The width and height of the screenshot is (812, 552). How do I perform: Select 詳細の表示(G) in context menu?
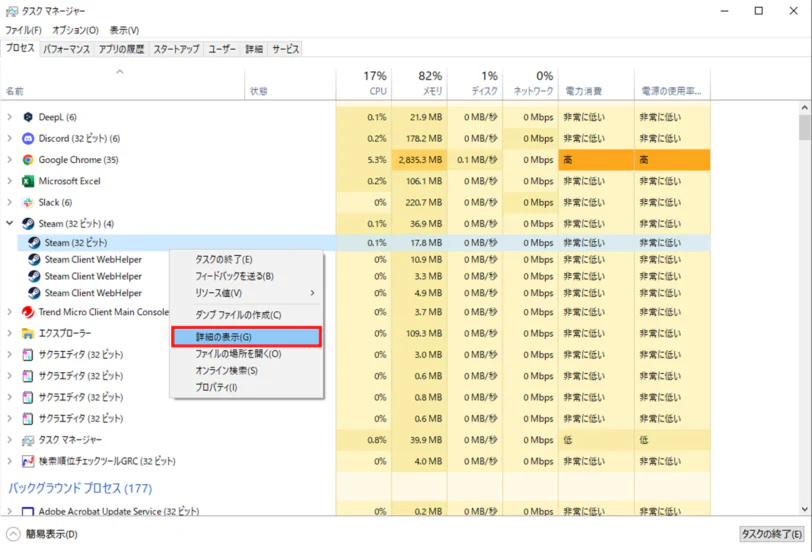(246, 337)
